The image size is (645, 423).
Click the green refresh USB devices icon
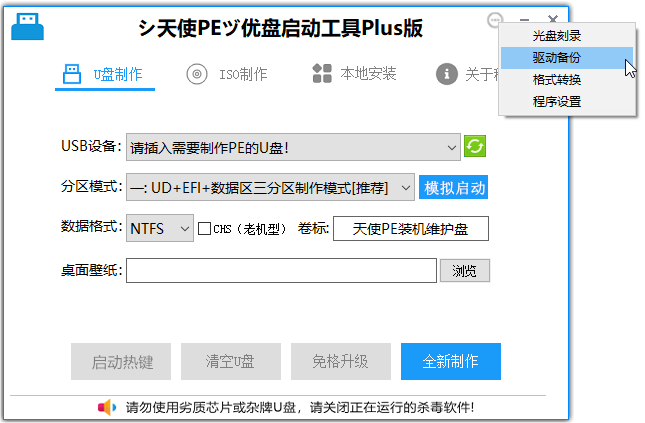[475, 146]
